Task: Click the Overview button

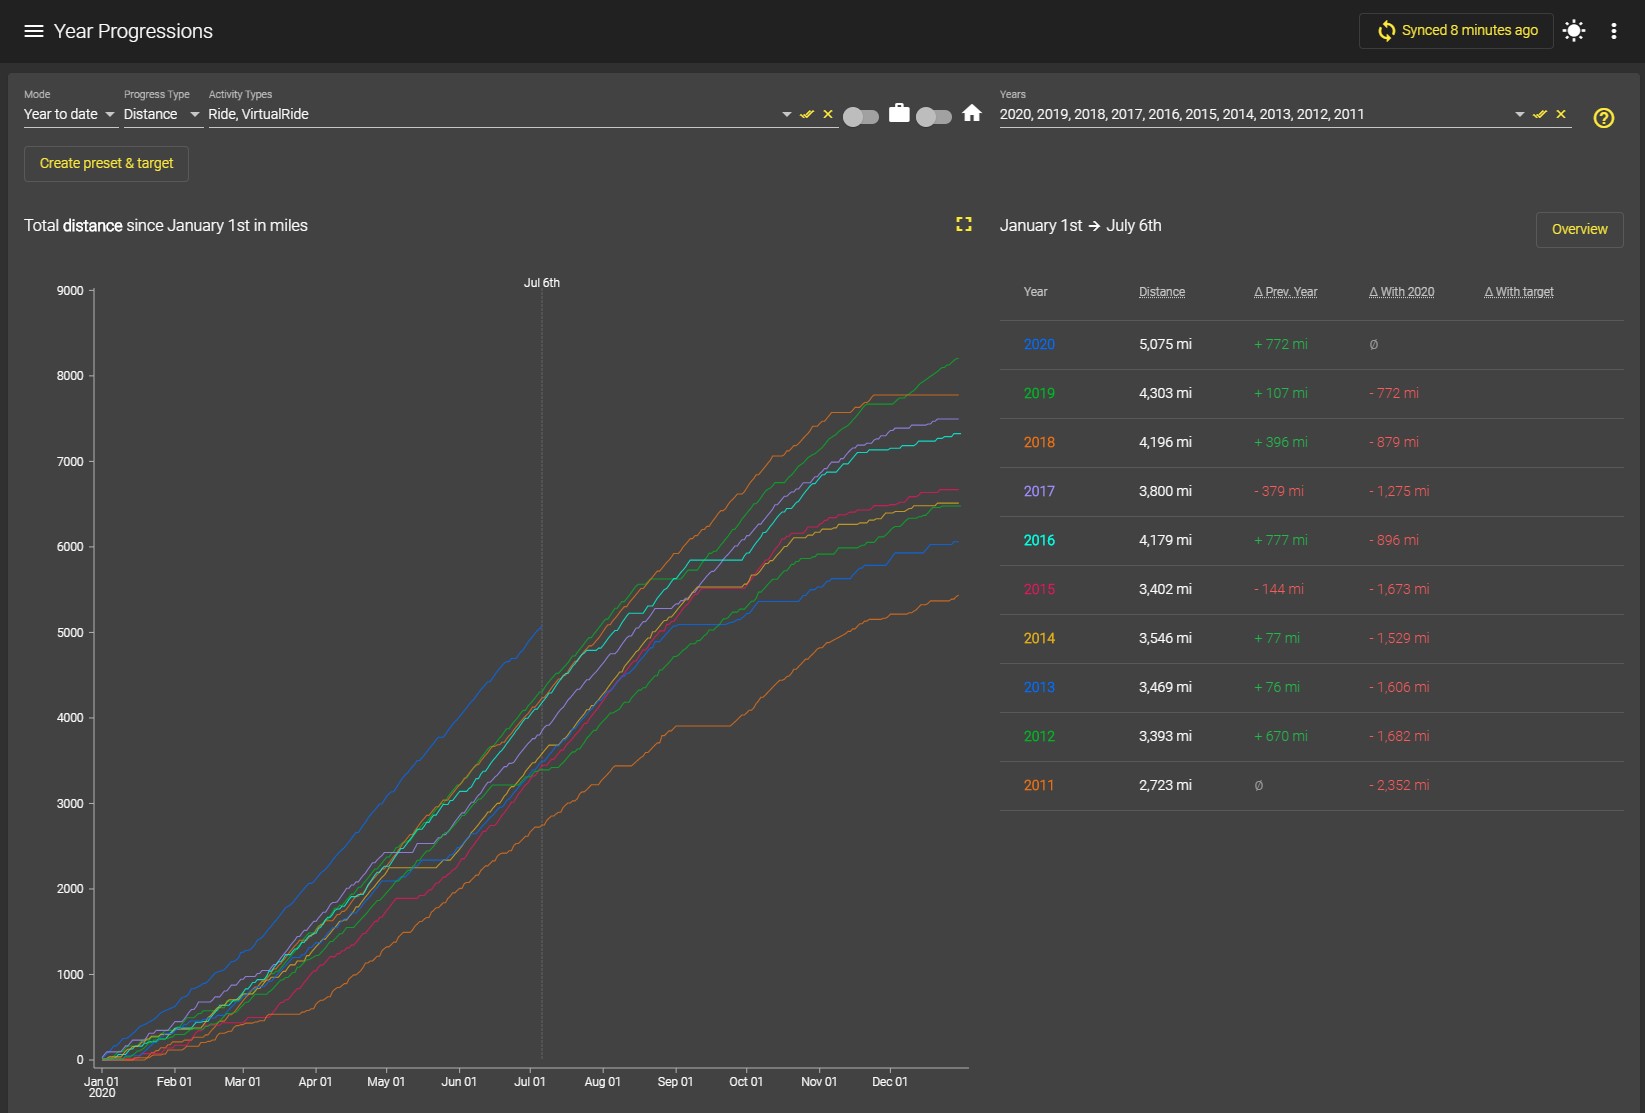Action: click(1579, 229)
